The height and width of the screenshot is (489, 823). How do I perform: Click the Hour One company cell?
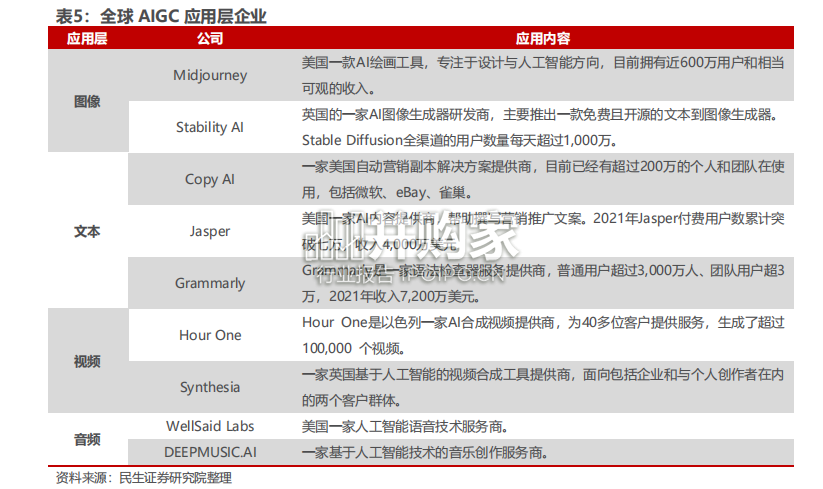[210, 335]
